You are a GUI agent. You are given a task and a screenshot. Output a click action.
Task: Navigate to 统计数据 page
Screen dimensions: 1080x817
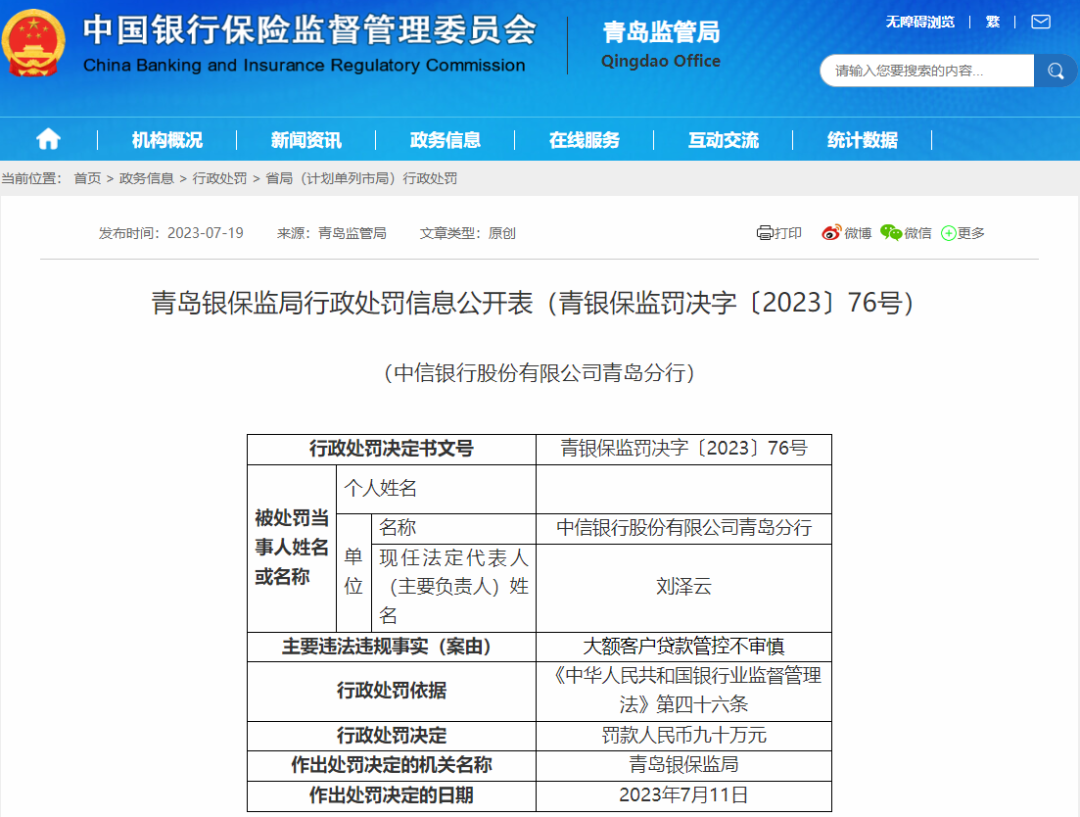tap(862, 140)
